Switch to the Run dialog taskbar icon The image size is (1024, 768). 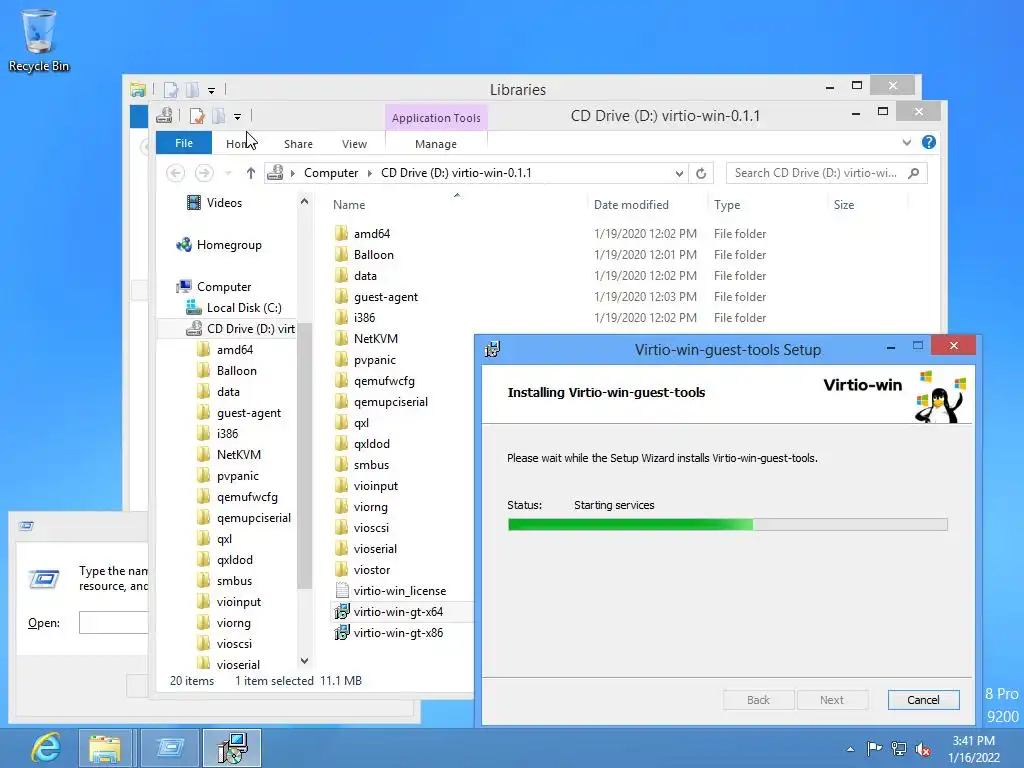point(170,748)
